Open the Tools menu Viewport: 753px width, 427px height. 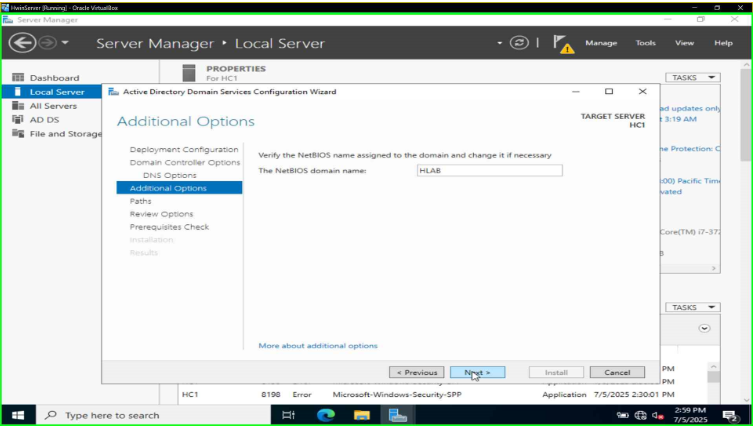[x=645, y=43]
